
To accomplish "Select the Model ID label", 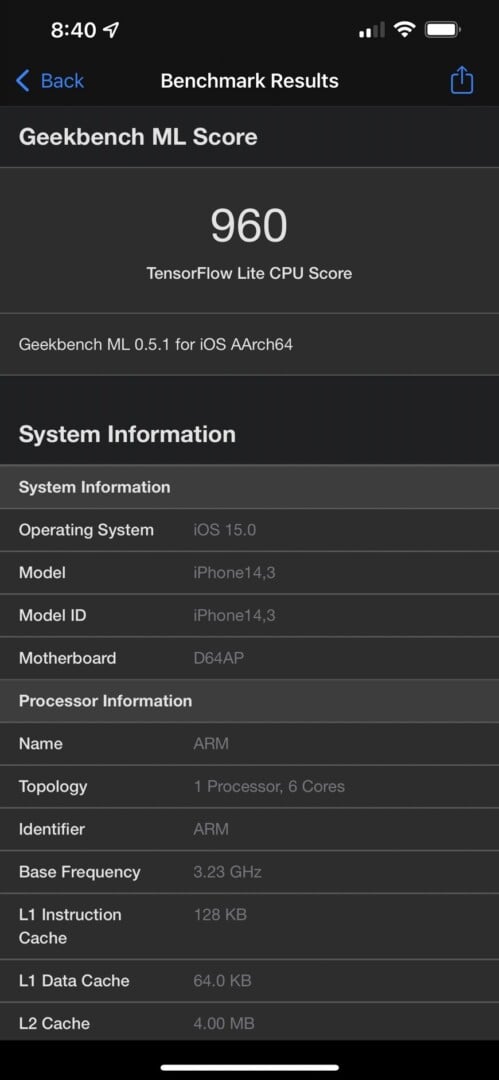I will click(x=52, y=615).
